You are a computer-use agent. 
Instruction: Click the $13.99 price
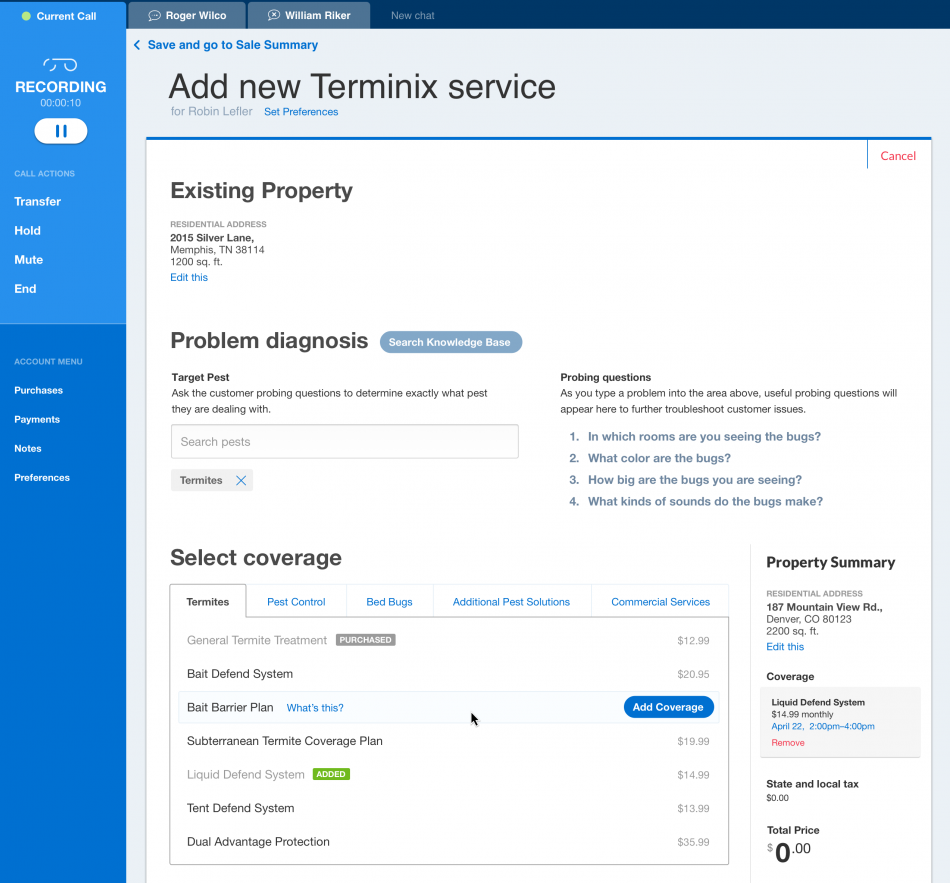tap(693, 808)
